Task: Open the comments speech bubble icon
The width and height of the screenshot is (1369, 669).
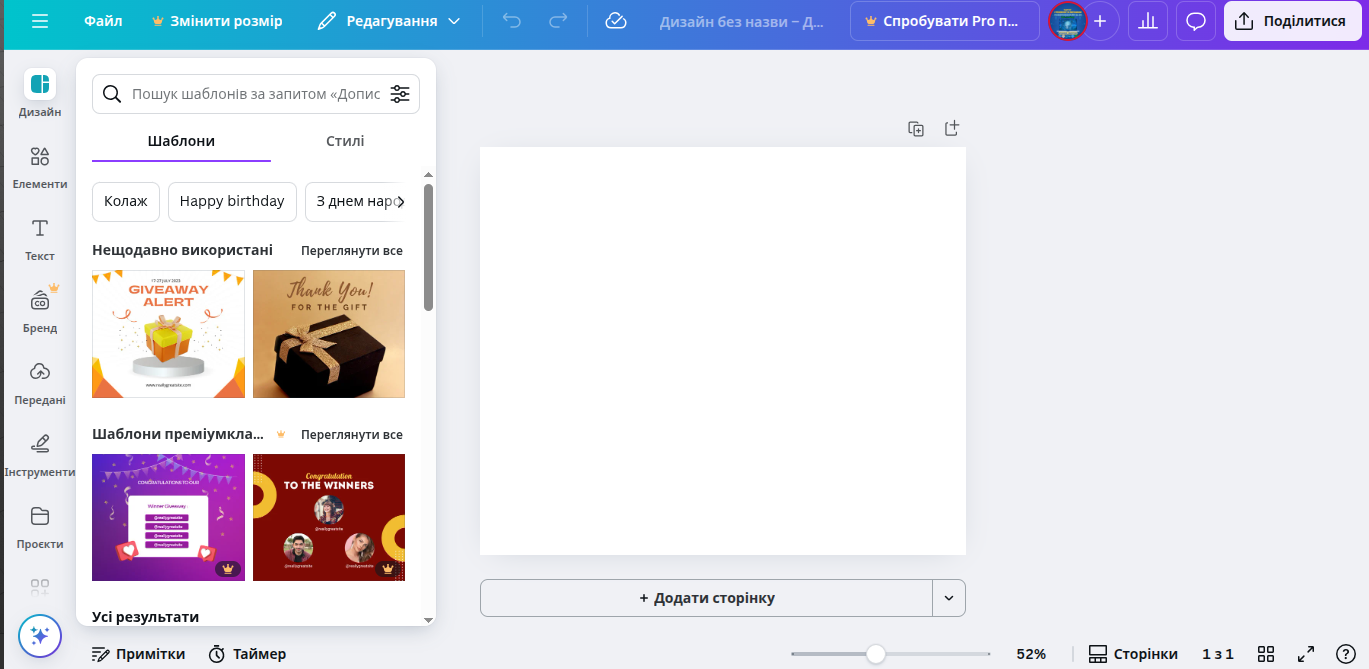Action: click(x=1195, y=21)
